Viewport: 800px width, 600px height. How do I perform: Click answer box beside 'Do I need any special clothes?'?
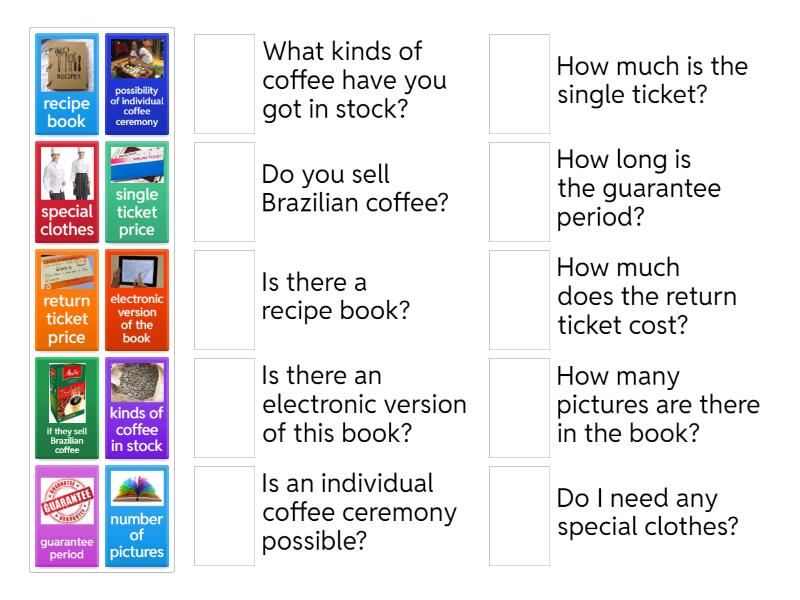(519, 516)
